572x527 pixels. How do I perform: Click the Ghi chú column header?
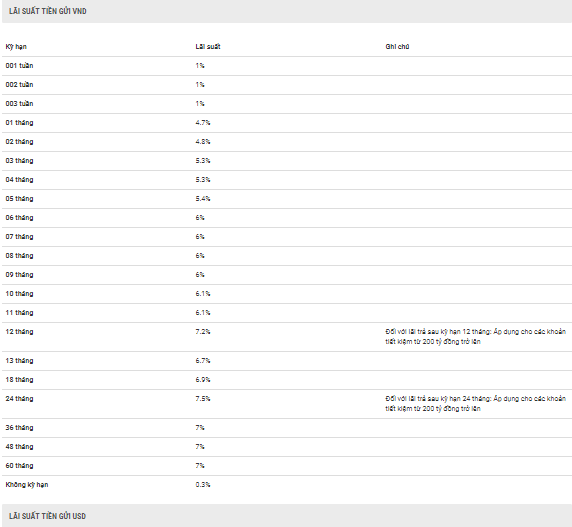point(397,47)
